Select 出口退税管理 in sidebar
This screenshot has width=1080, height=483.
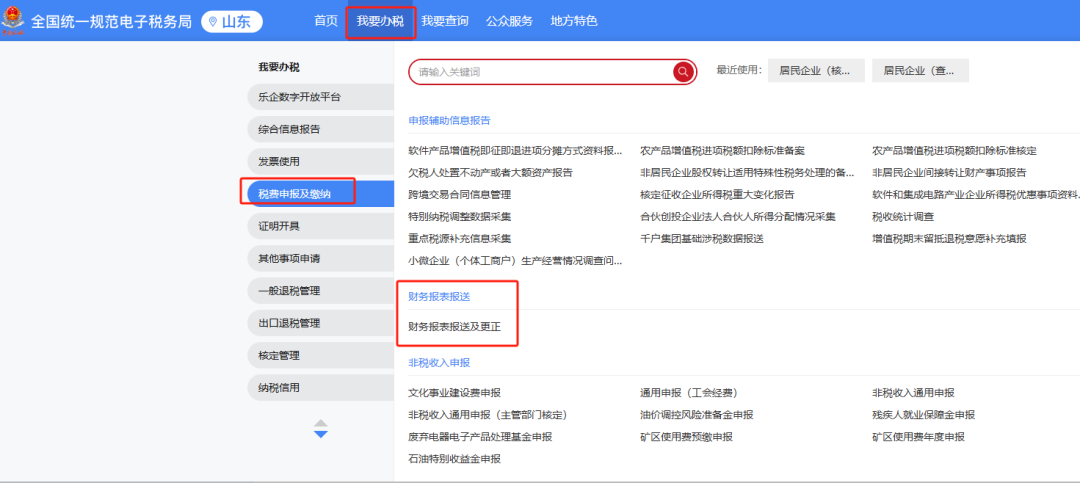[320, 323]
